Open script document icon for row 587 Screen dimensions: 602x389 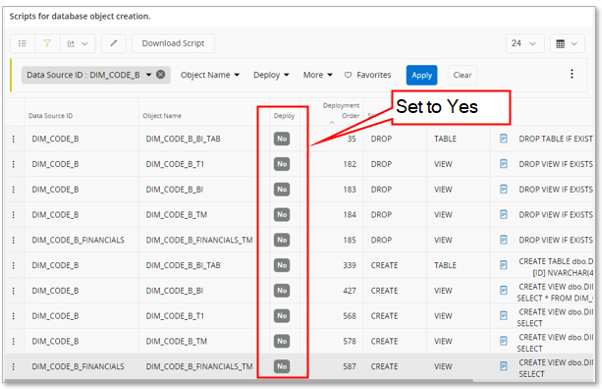pos(503,366)
